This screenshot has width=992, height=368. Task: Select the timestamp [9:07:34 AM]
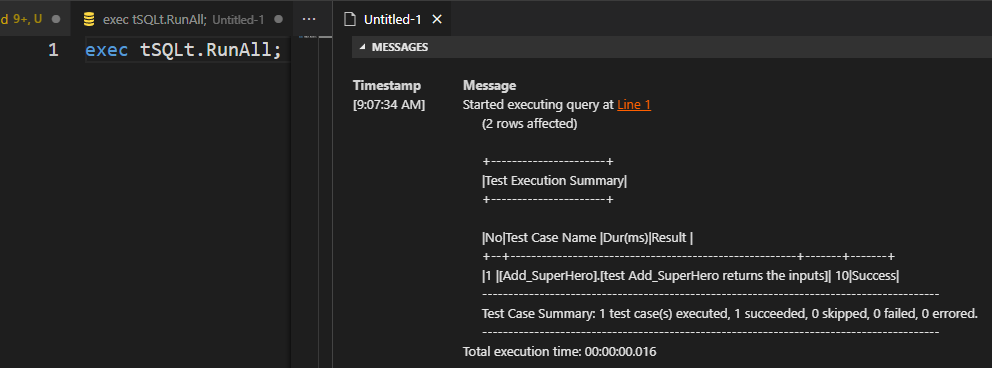pos(389,105)
